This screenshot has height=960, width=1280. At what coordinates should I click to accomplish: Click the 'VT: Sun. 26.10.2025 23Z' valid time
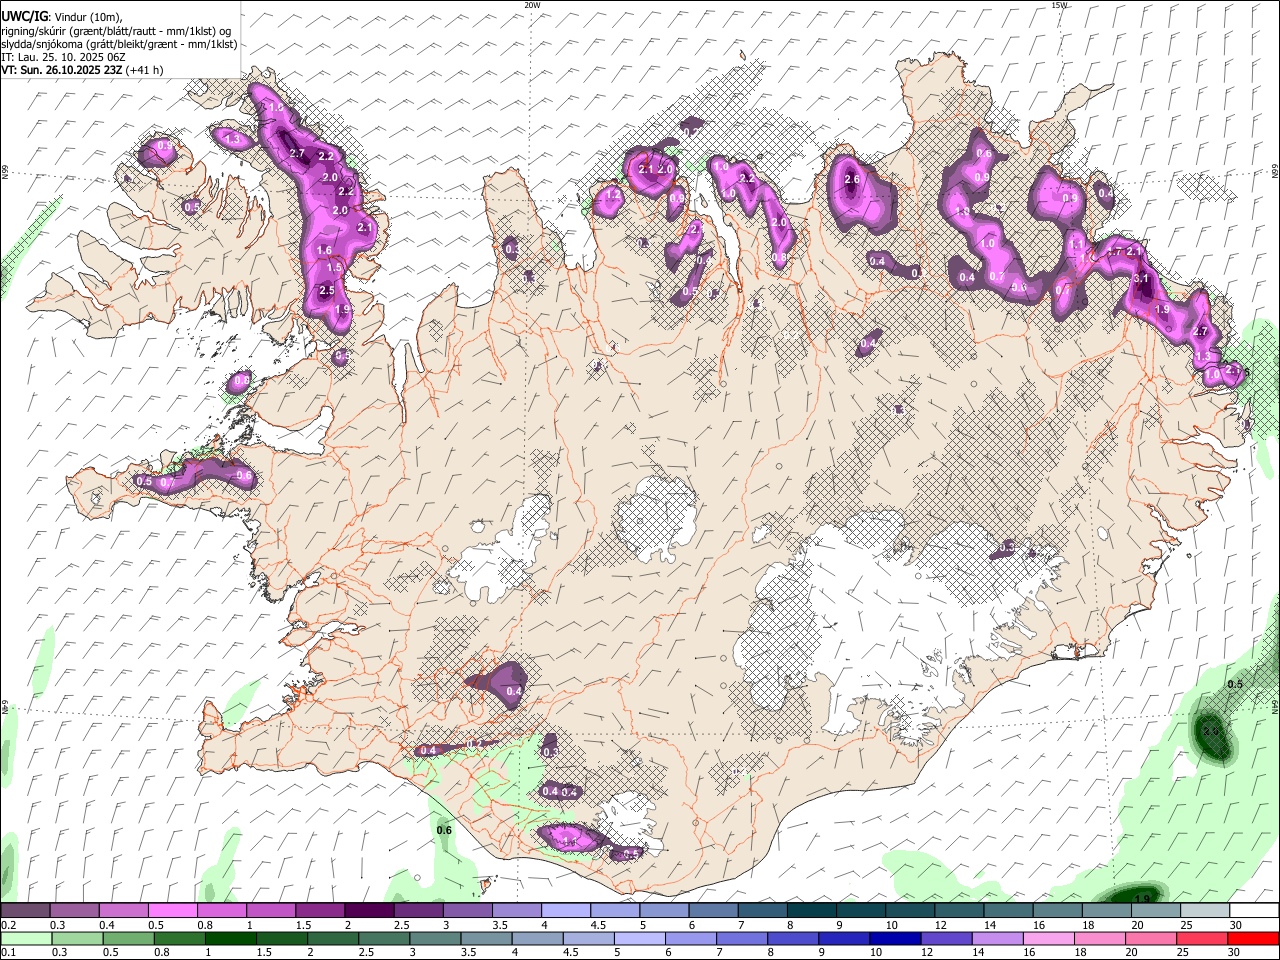[62, 70]
